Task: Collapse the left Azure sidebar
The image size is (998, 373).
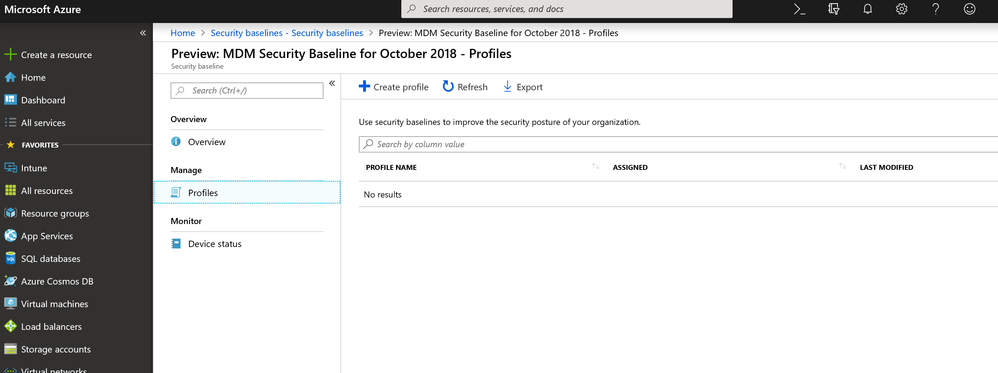Action: [x=143, y=33]
